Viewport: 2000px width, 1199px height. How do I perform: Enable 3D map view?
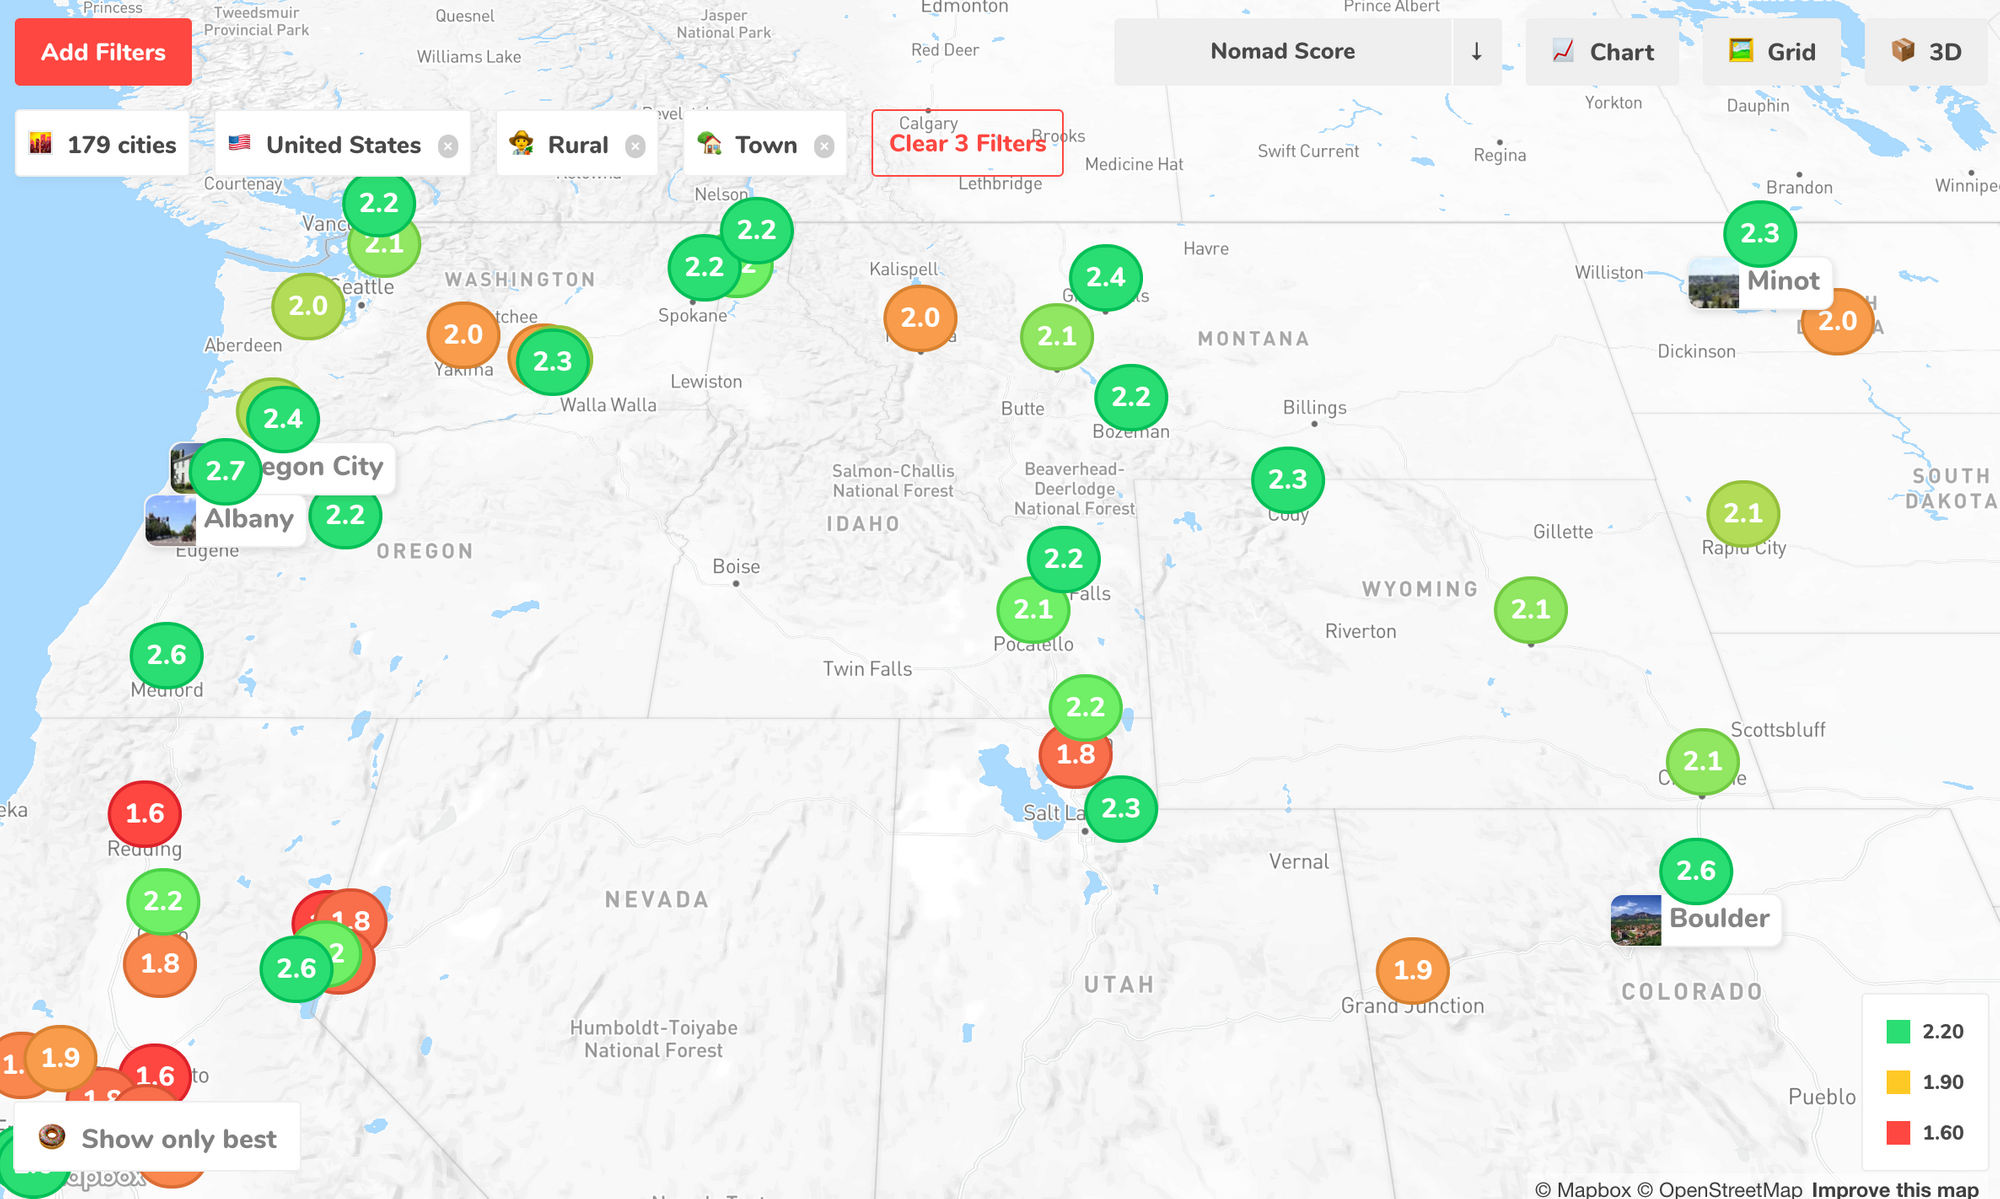1927,52
